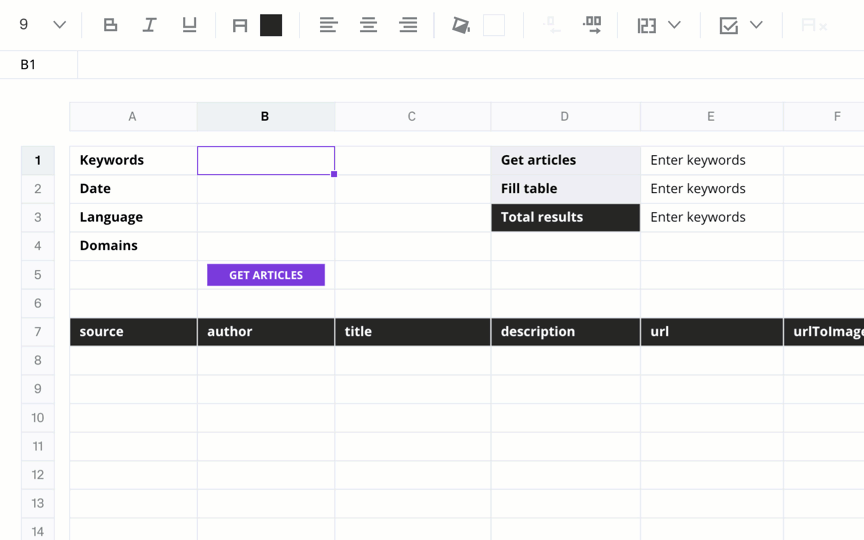Viewport: 864px width, 540px height.
Task: Click the title table header
Action: pos(412,332)
